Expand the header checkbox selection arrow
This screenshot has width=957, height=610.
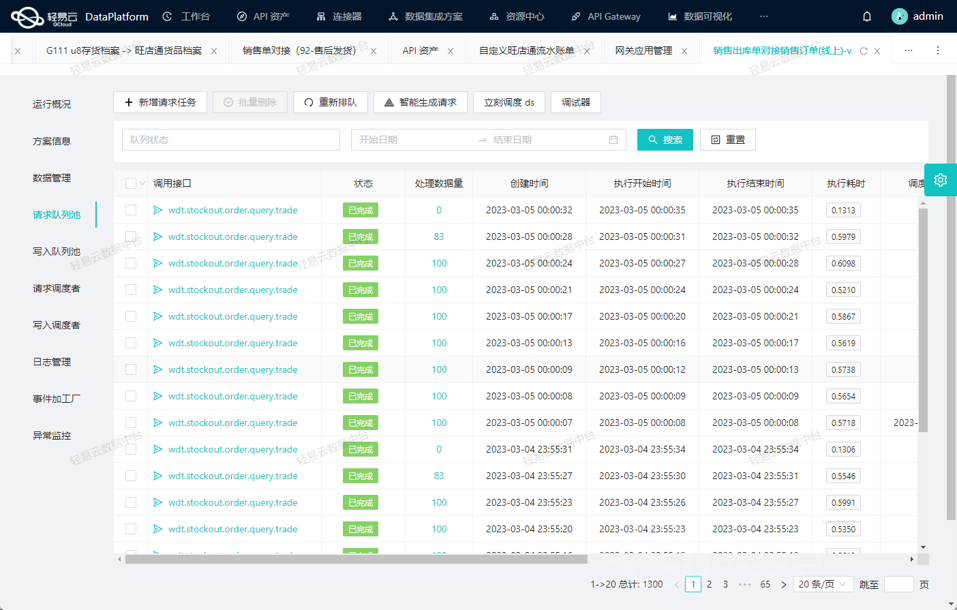tap(143, 184)
